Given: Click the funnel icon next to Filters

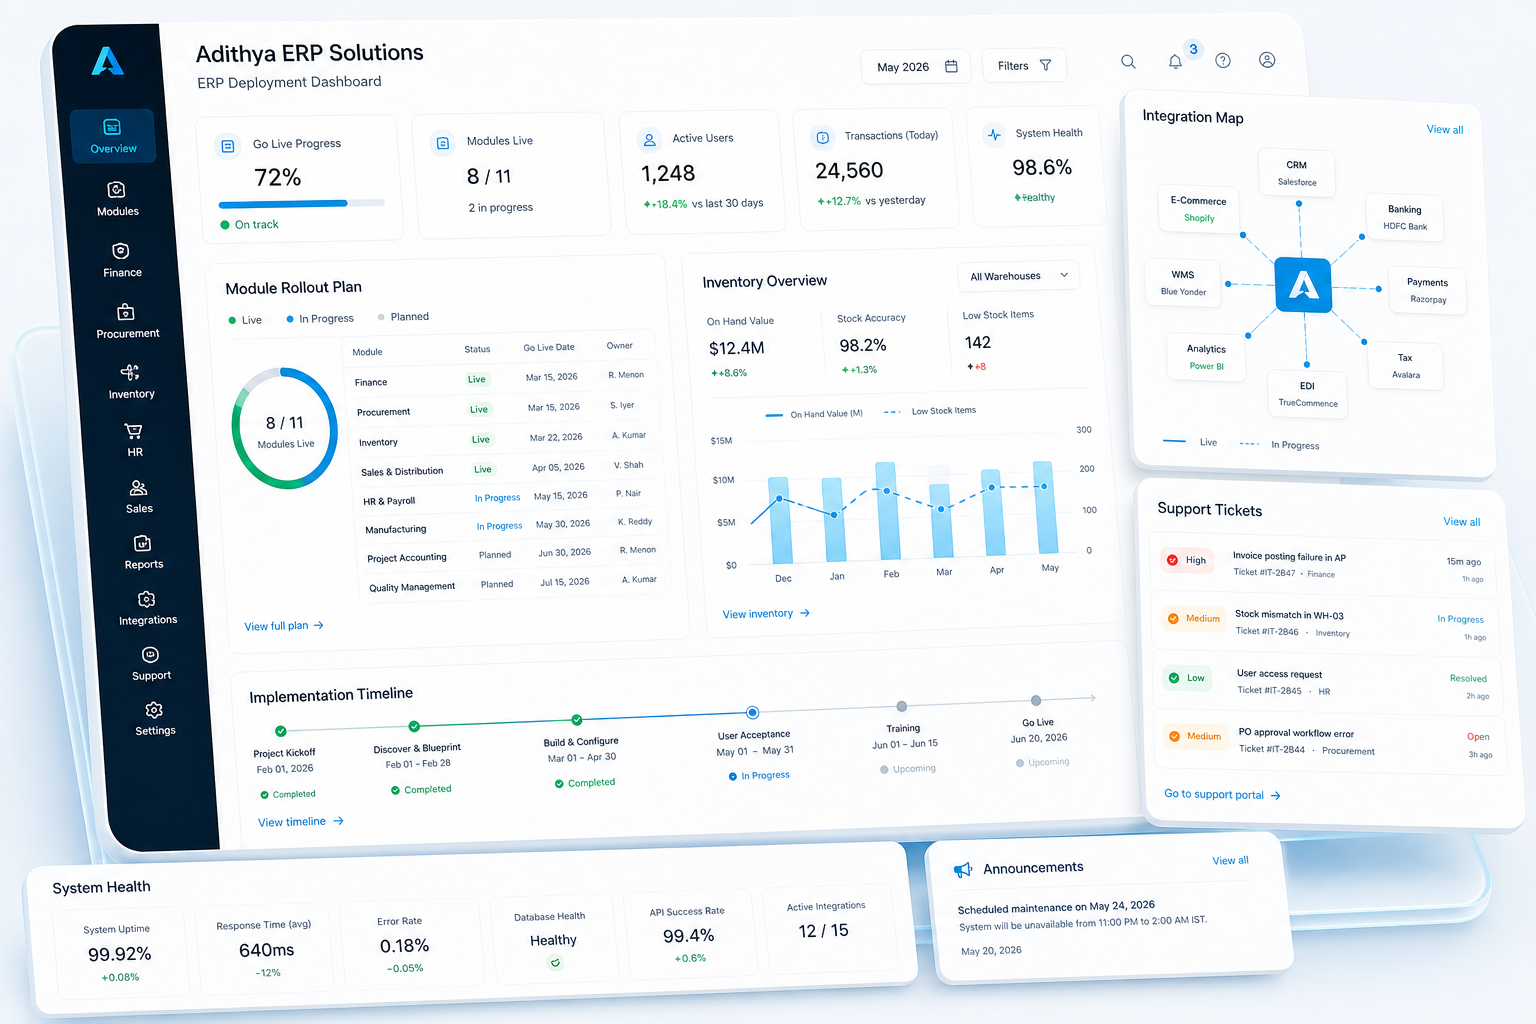Looking at the screenshot, I should pos(1046,65).
